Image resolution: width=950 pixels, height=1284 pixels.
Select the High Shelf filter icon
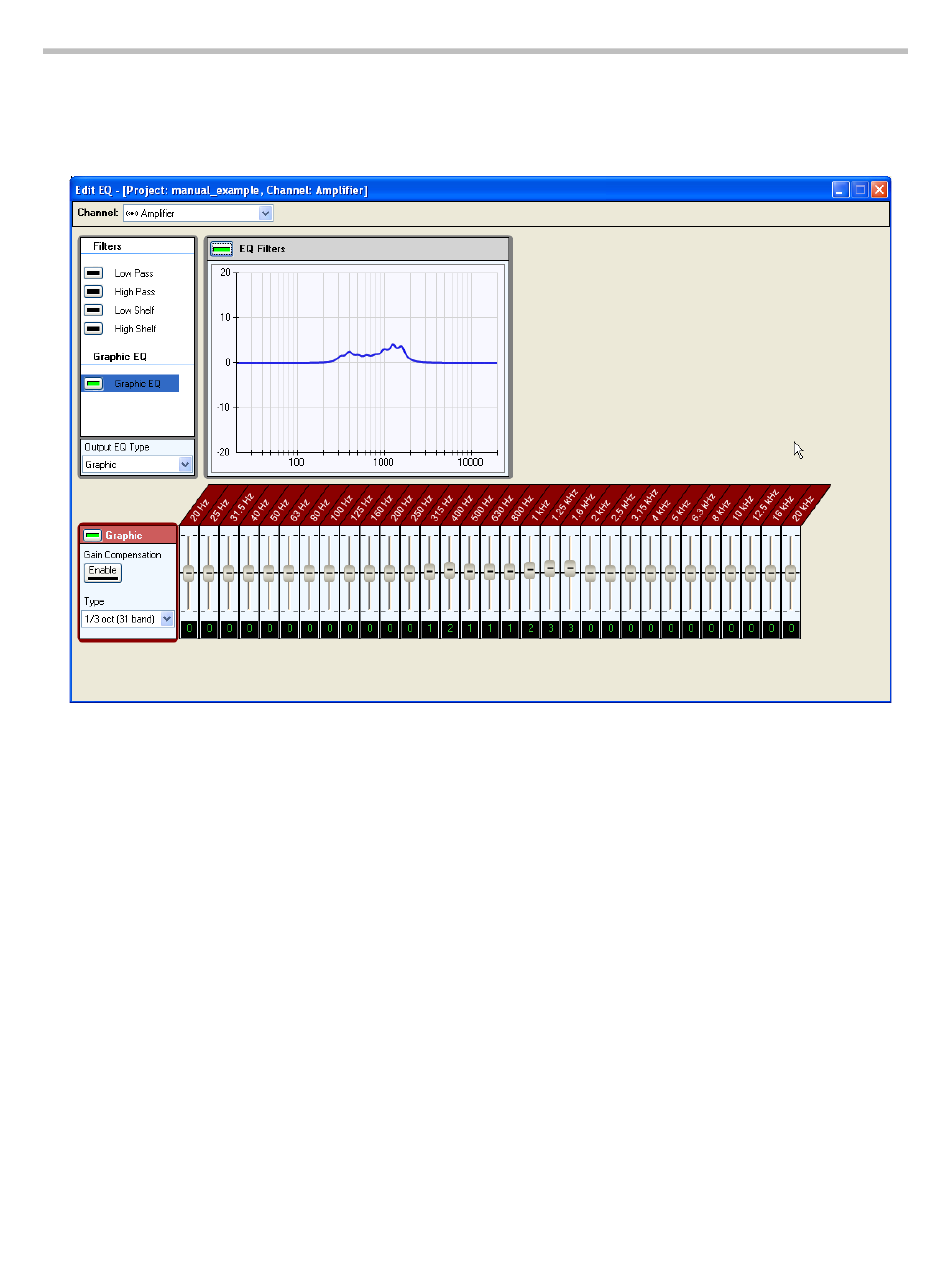coord(93,328)
